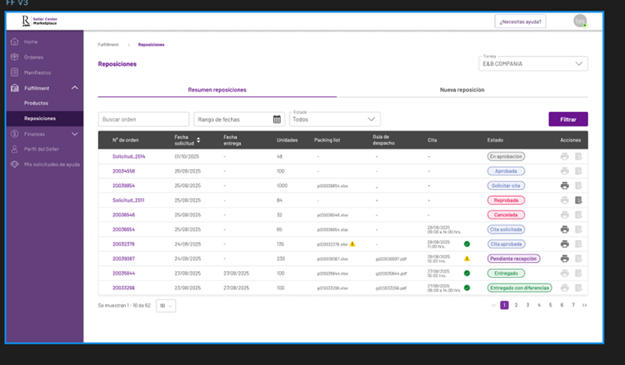625x365 pixels.
Task: Click the Seller Center Marketplace logo
Action: pyautogui.click(x=39, y=21)
